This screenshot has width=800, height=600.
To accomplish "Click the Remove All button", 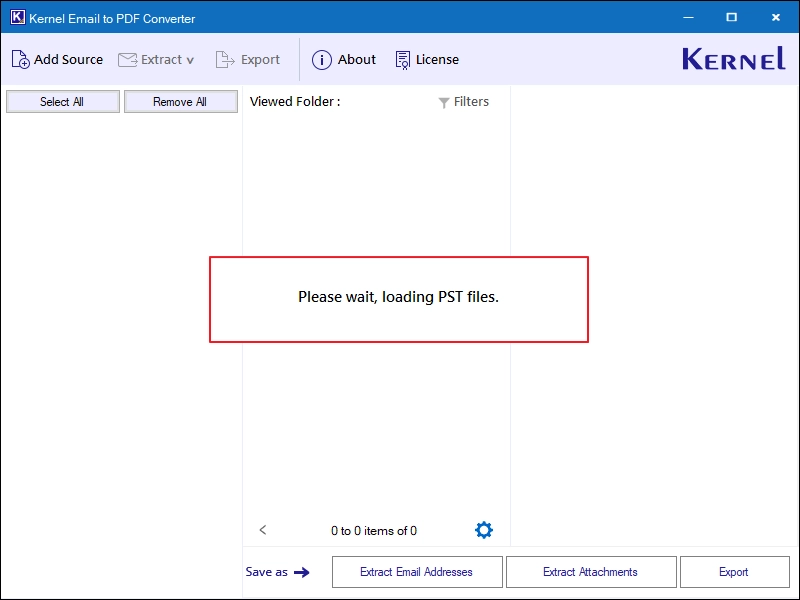I will click(181, 102).
